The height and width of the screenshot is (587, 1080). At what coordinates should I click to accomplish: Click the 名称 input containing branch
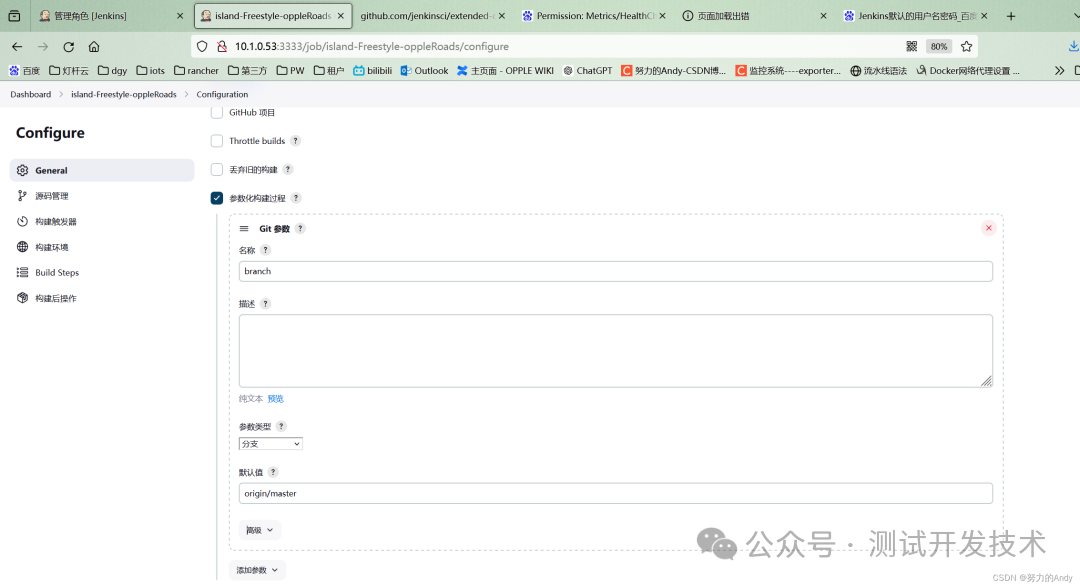pyautogui.click(x=616, y=271)
